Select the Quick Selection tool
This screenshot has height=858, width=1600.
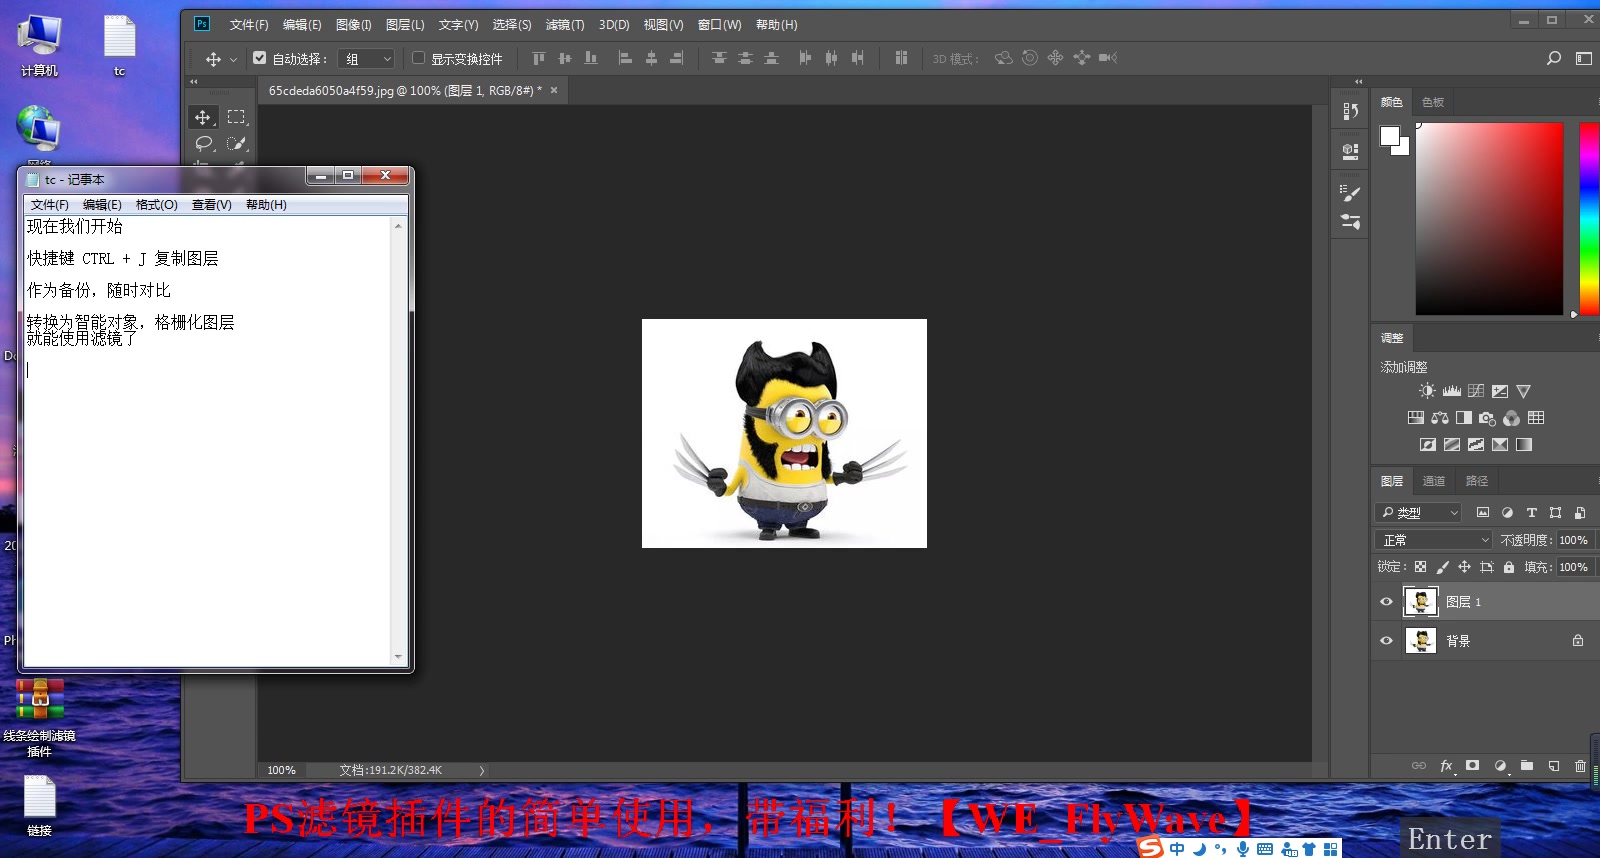click(237, 144)
